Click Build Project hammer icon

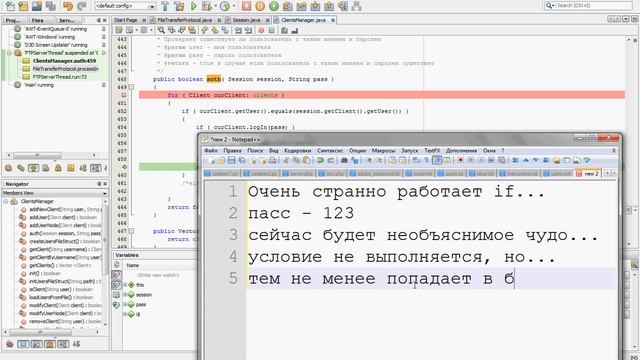165,6
